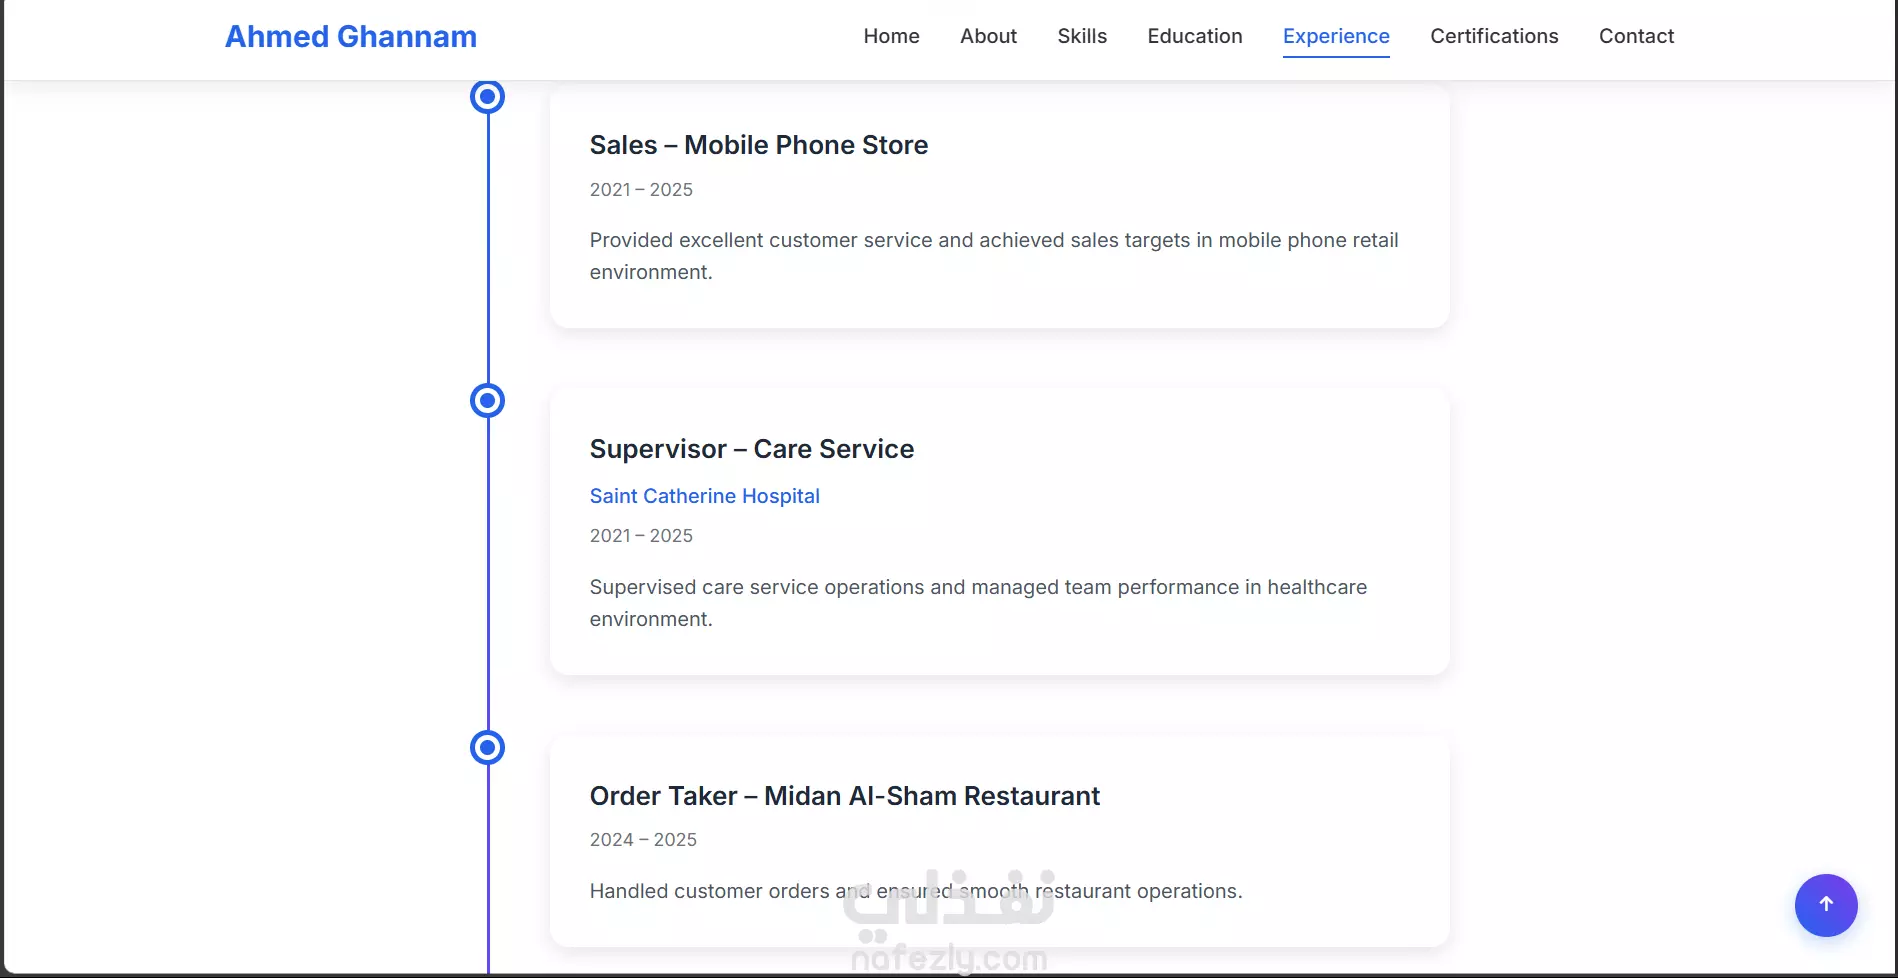The image size is (1898, 978).
Task: Click the 'Supervised care service operations' description
Action: pyautogui.click(x=978, y=603)
